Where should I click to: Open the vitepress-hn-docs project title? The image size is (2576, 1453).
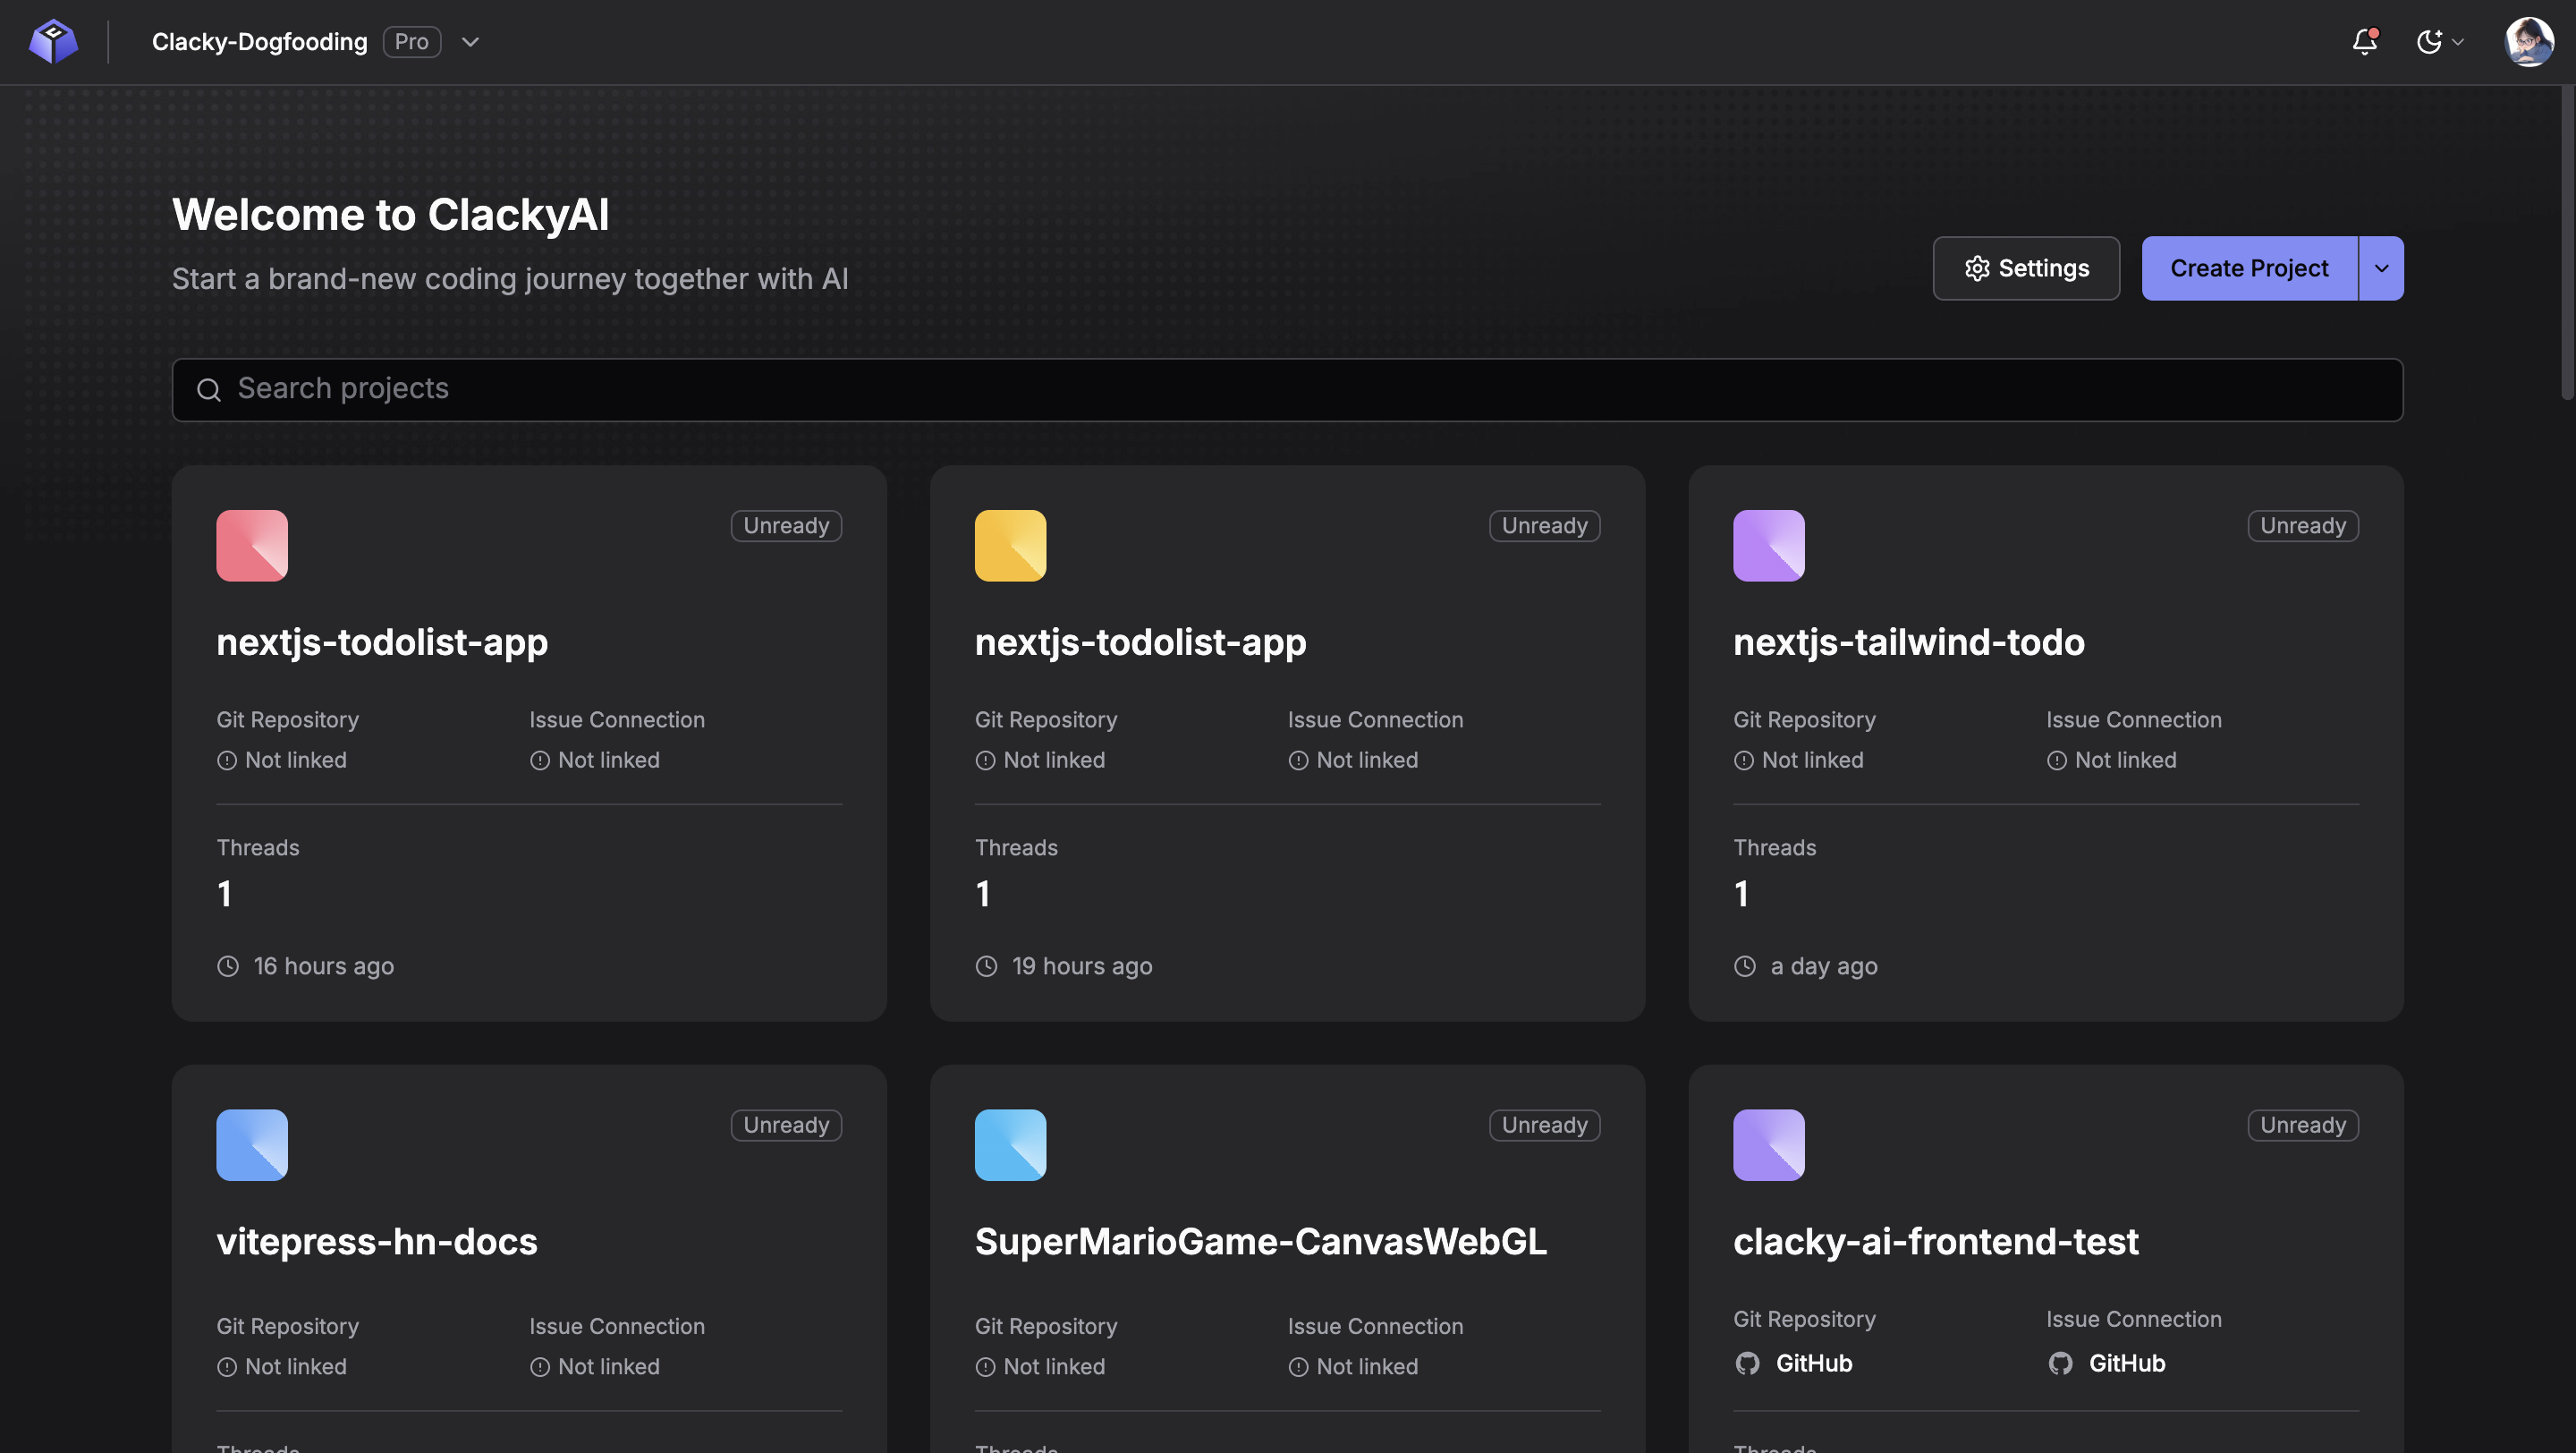377,1240
